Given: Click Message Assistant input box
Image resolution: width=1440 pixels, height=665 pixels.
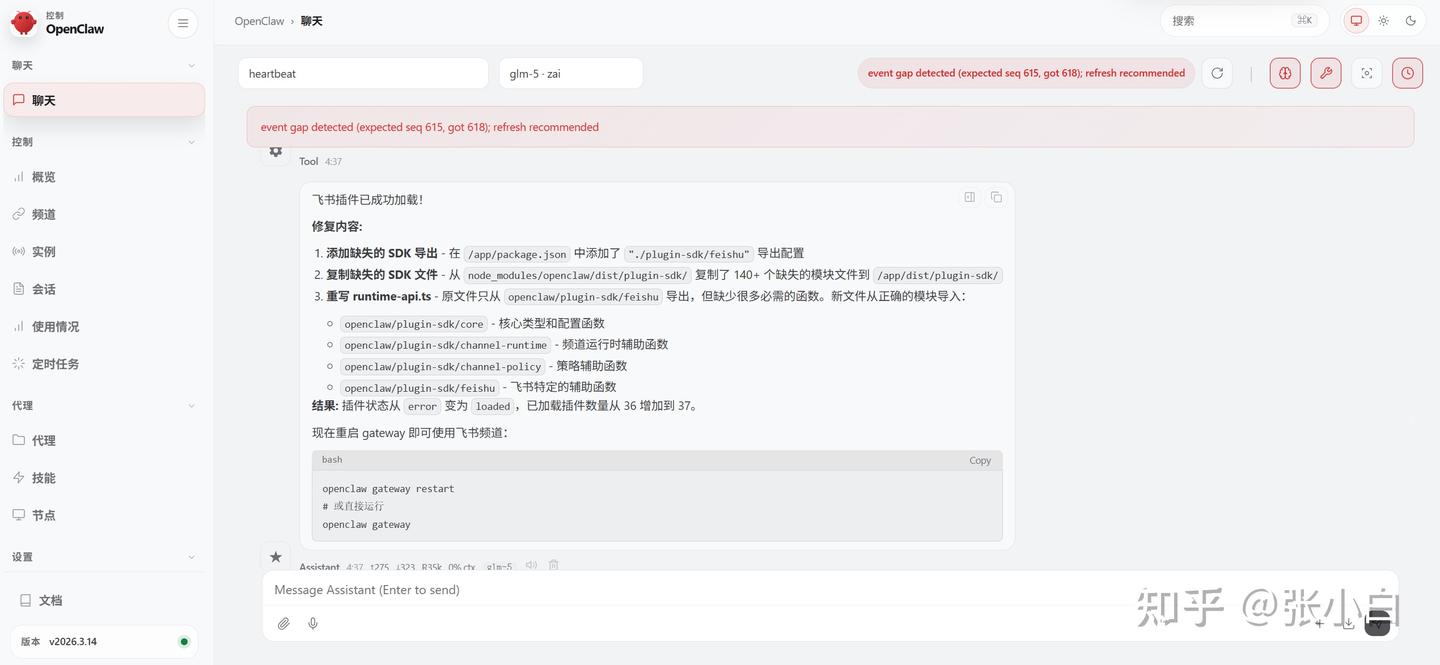Looking at the screenshot, I should (x=830, y=590).
